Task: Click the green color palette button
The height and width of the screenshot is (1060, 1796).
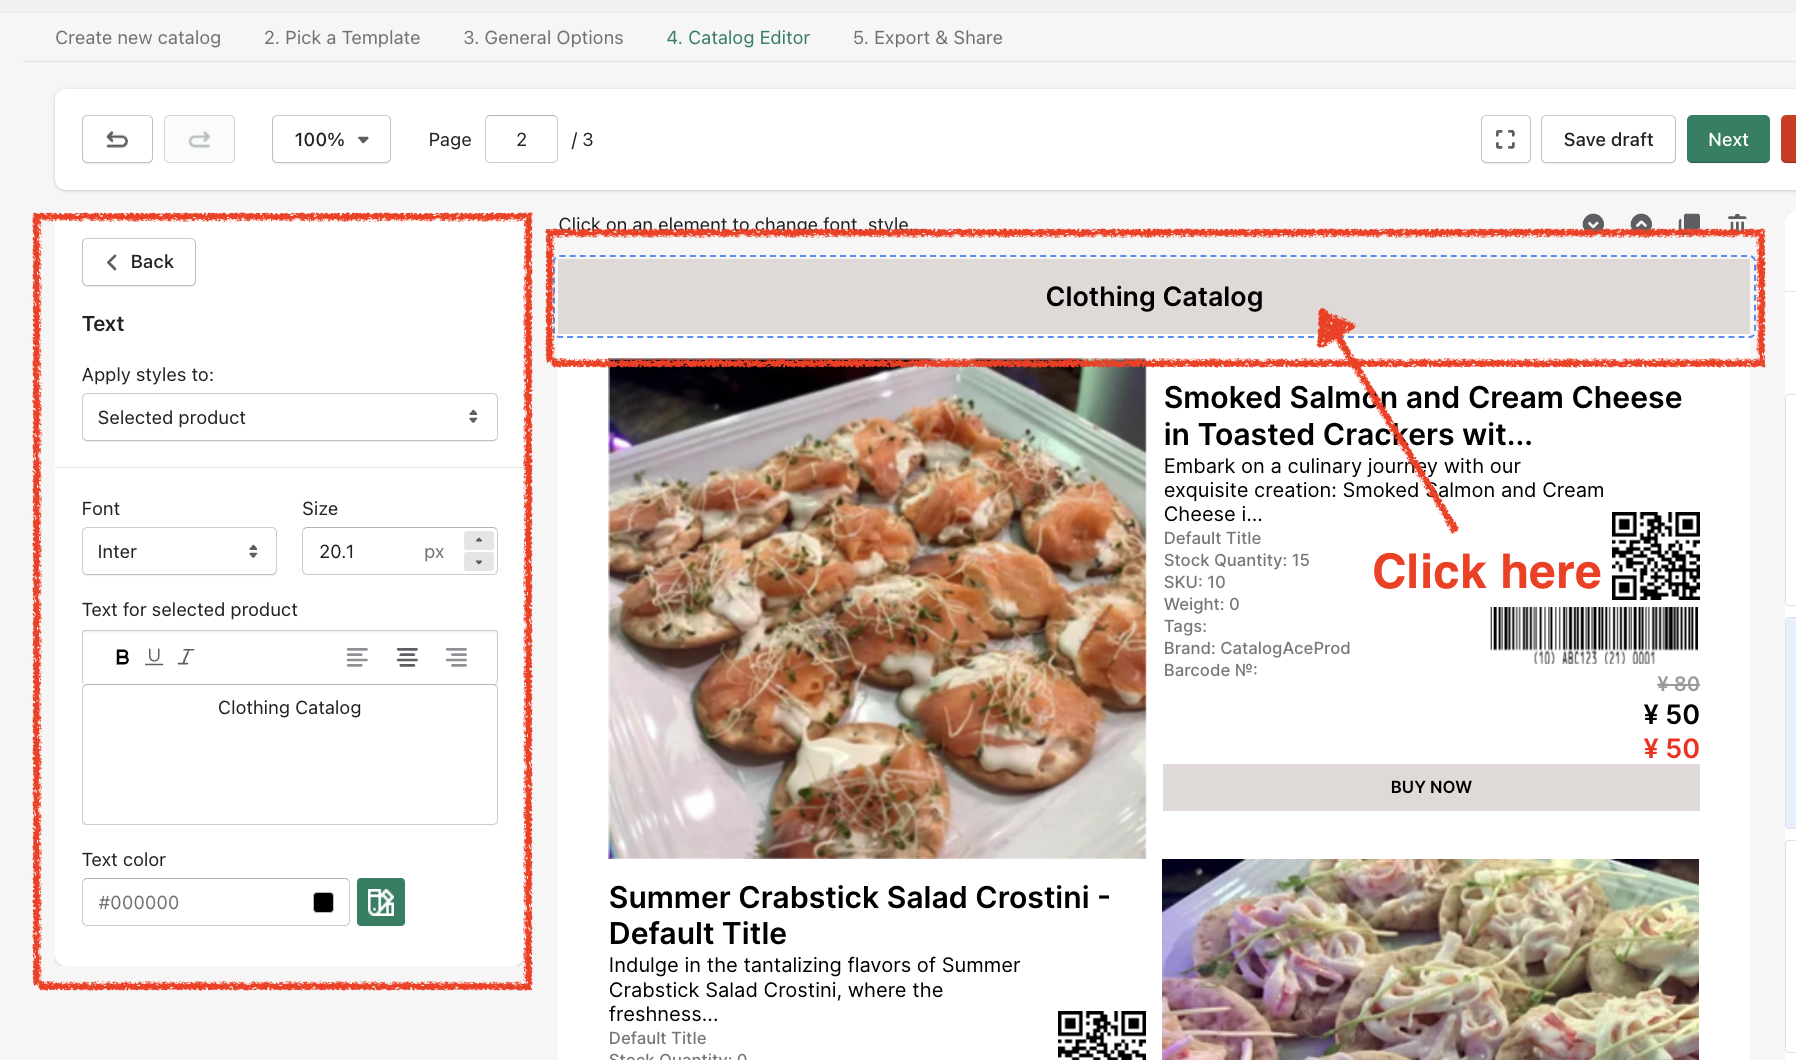Action: click(x=381, y=902)
